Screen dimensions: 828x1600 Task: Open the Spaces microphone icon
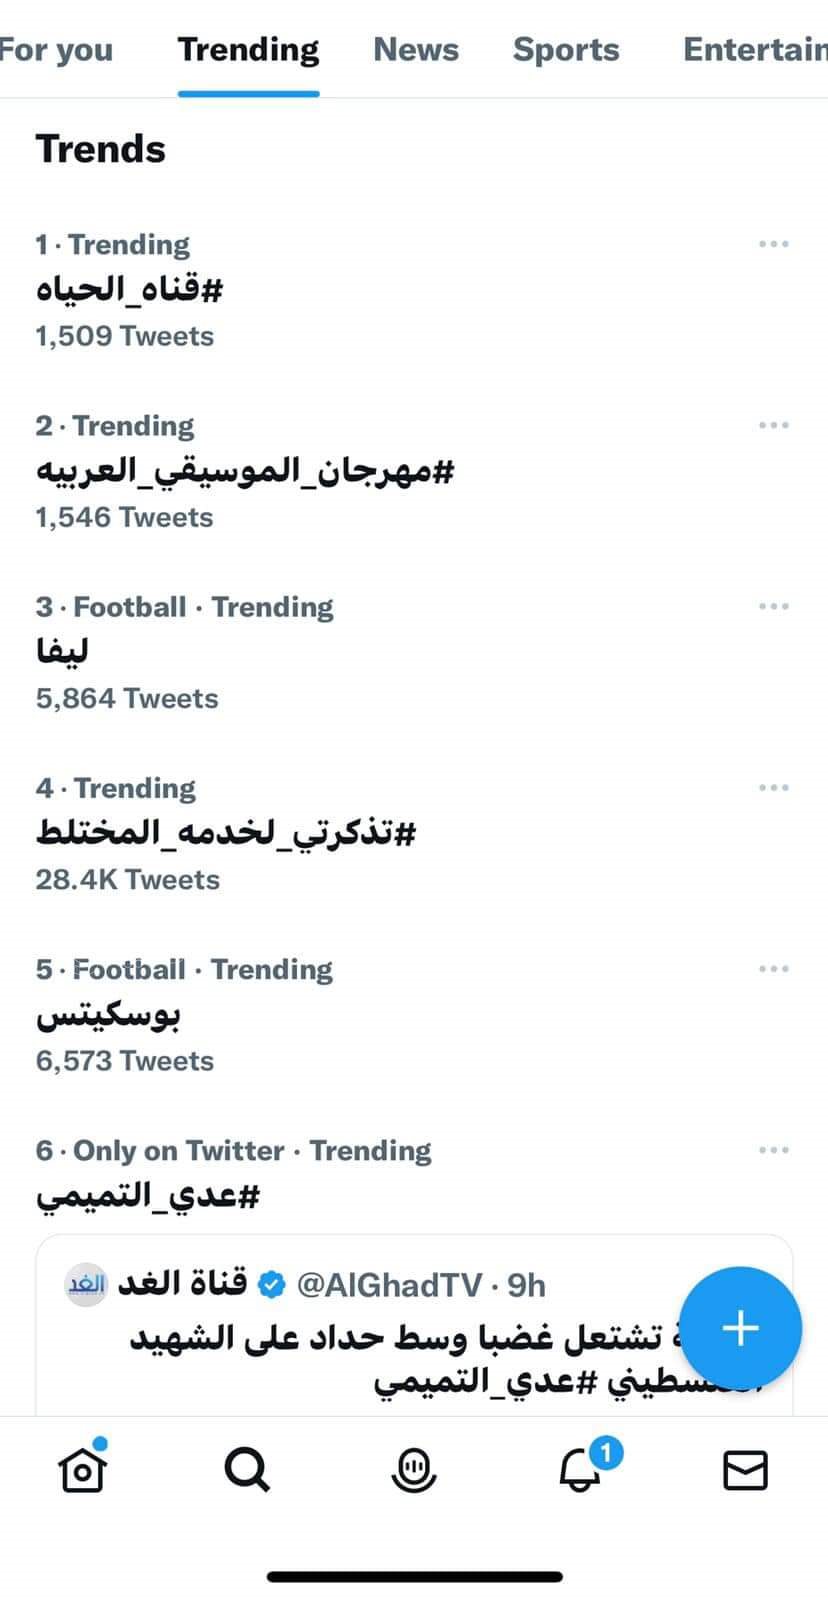tap(414, 1470)
